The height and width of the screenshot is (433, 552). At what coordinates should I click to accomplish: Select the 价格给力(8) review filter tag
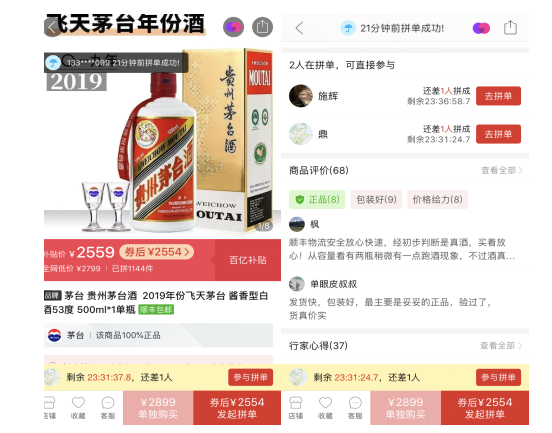437,200
